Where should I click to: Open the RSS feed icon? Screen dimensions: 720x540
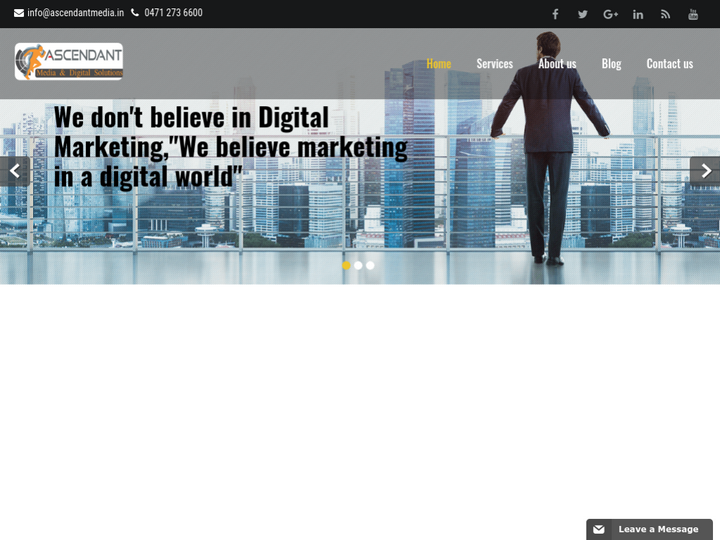click(665, 14)
